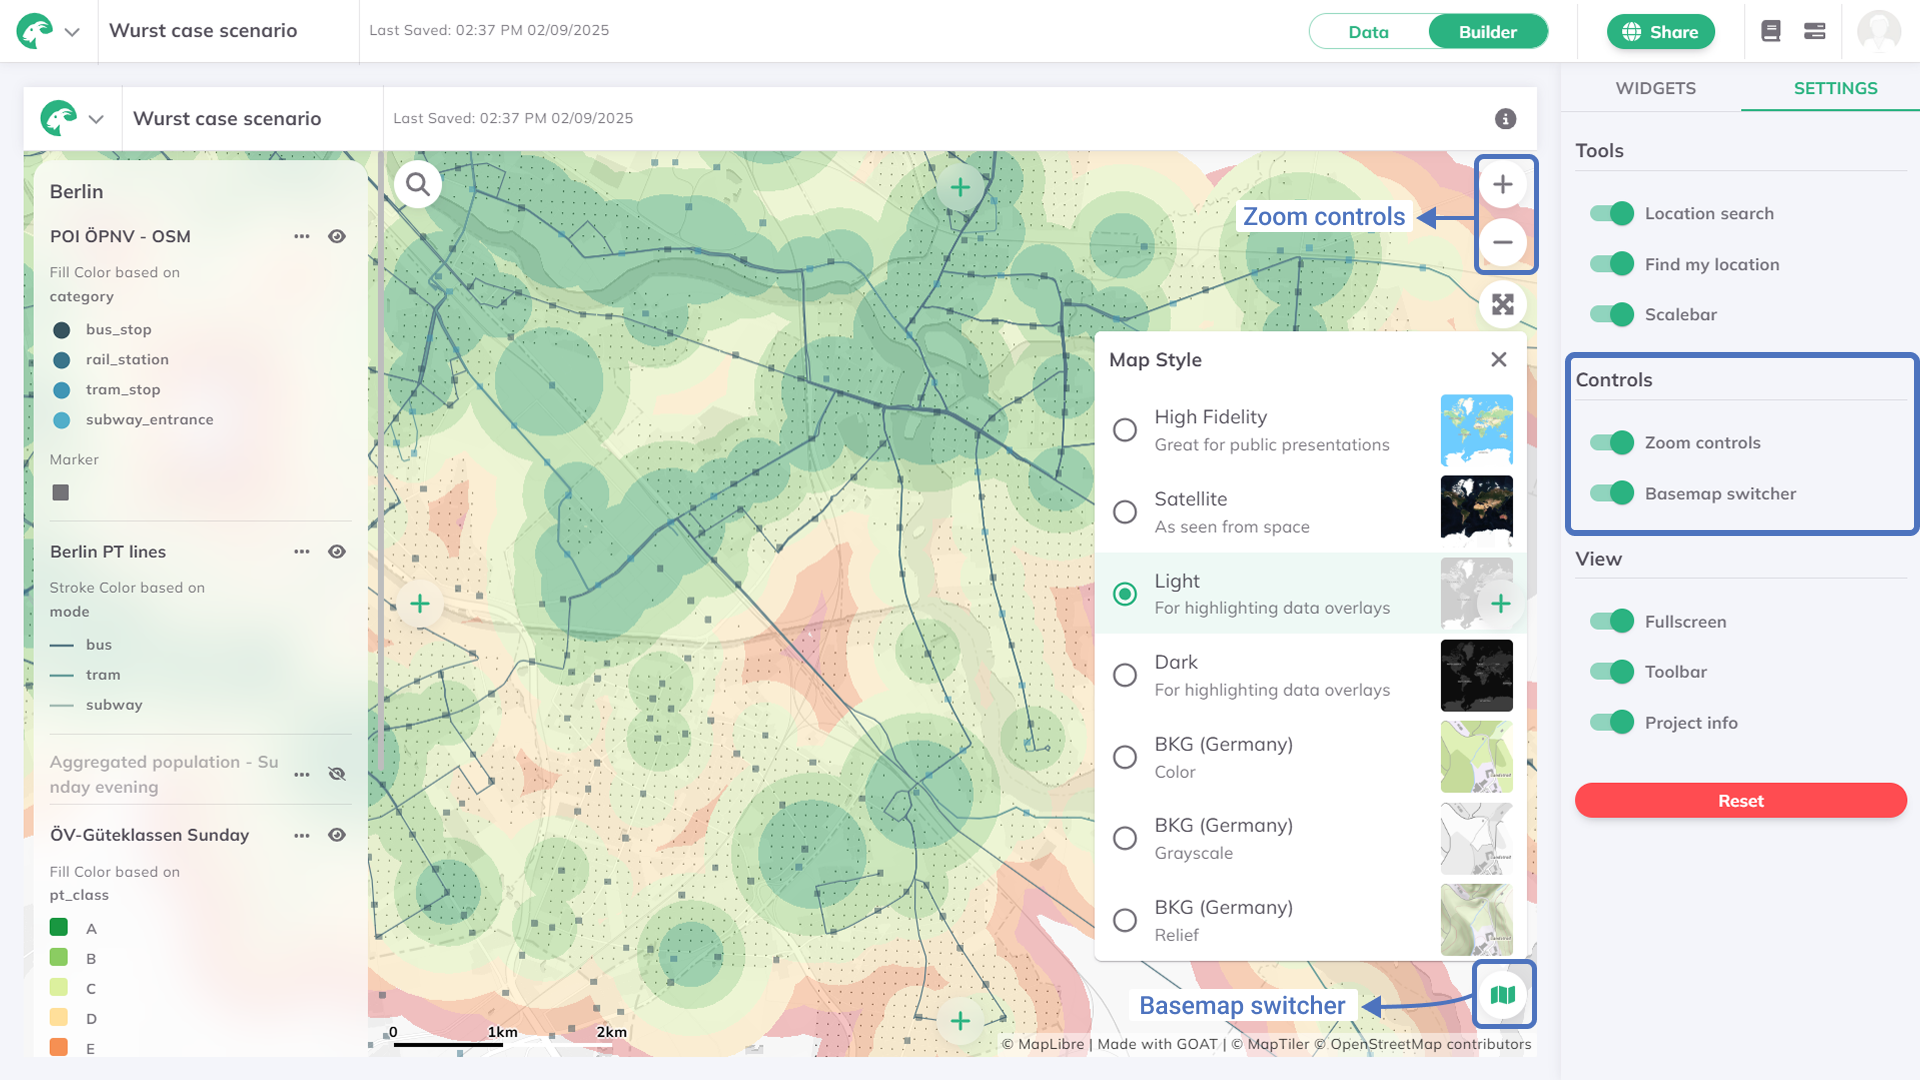This screenshot has height=1080, width=1920.
Task: Open options for Berlin PT lines layer
Action: coord(301,552)
